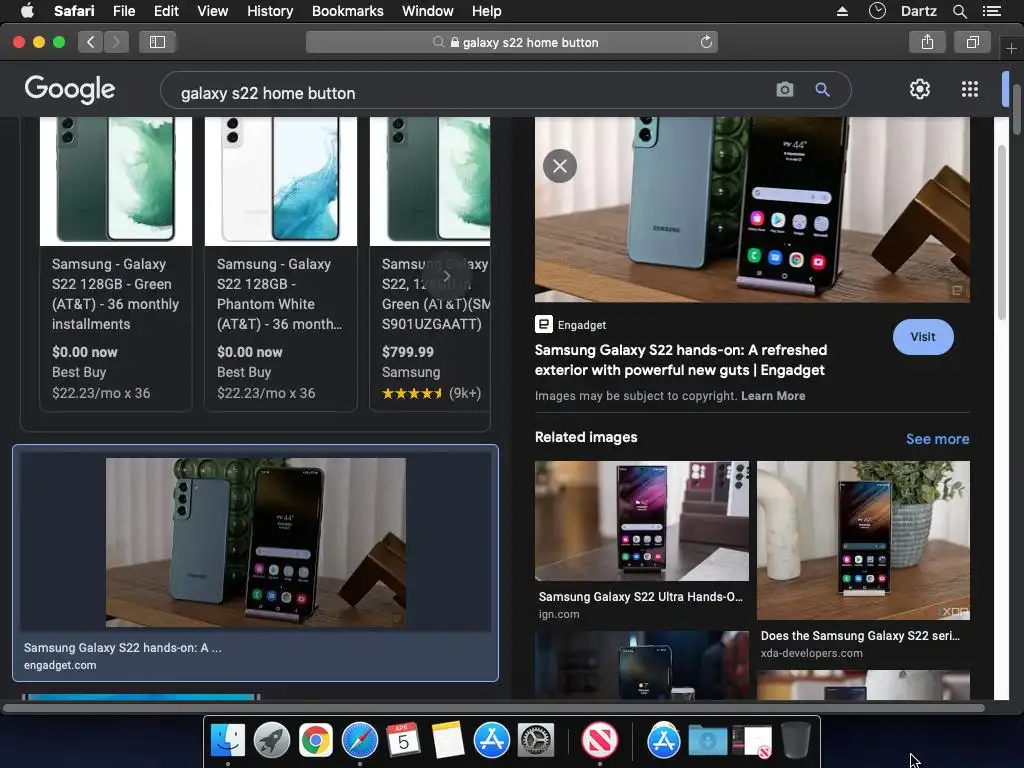Click the blue search magnifier icon
The image size is (1024, 768).
(x=822, y=89)
